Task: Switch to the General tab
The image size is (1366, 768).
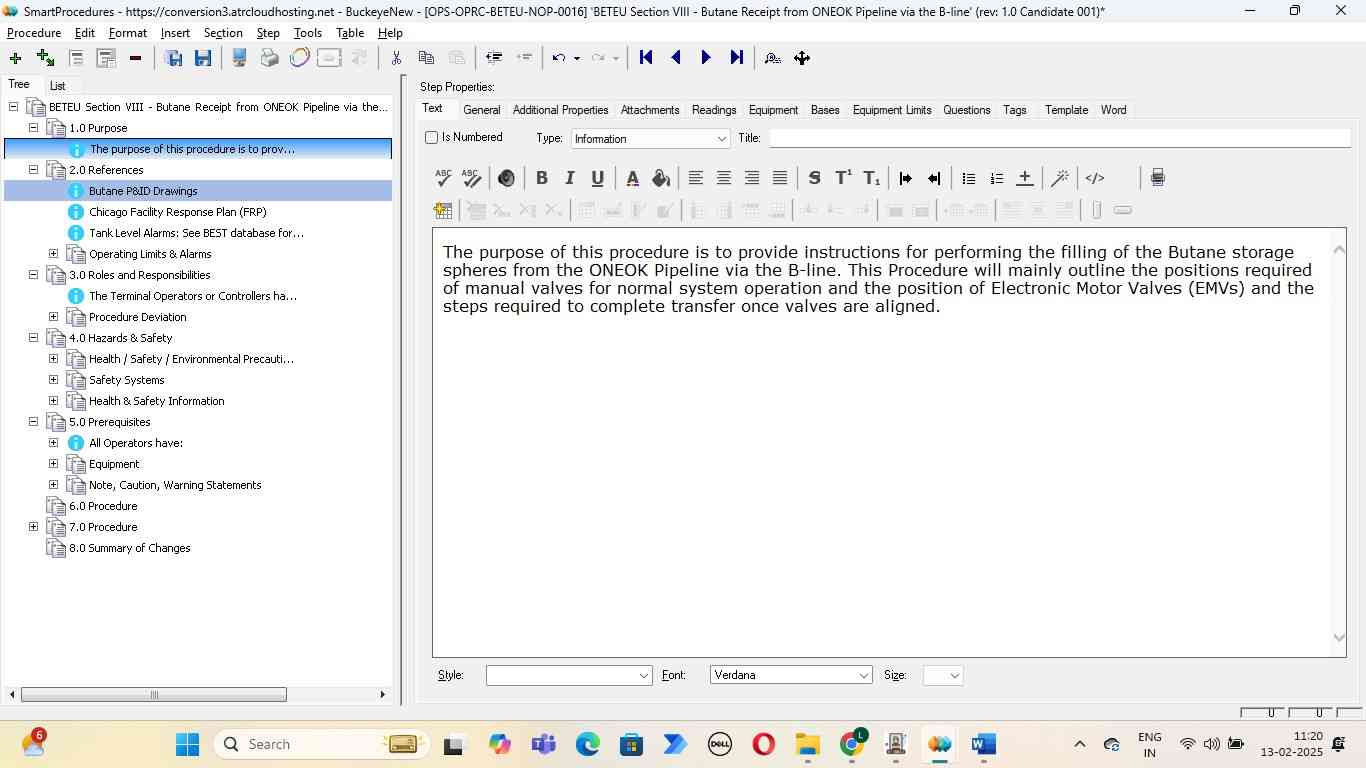Action: click(481, 110)
